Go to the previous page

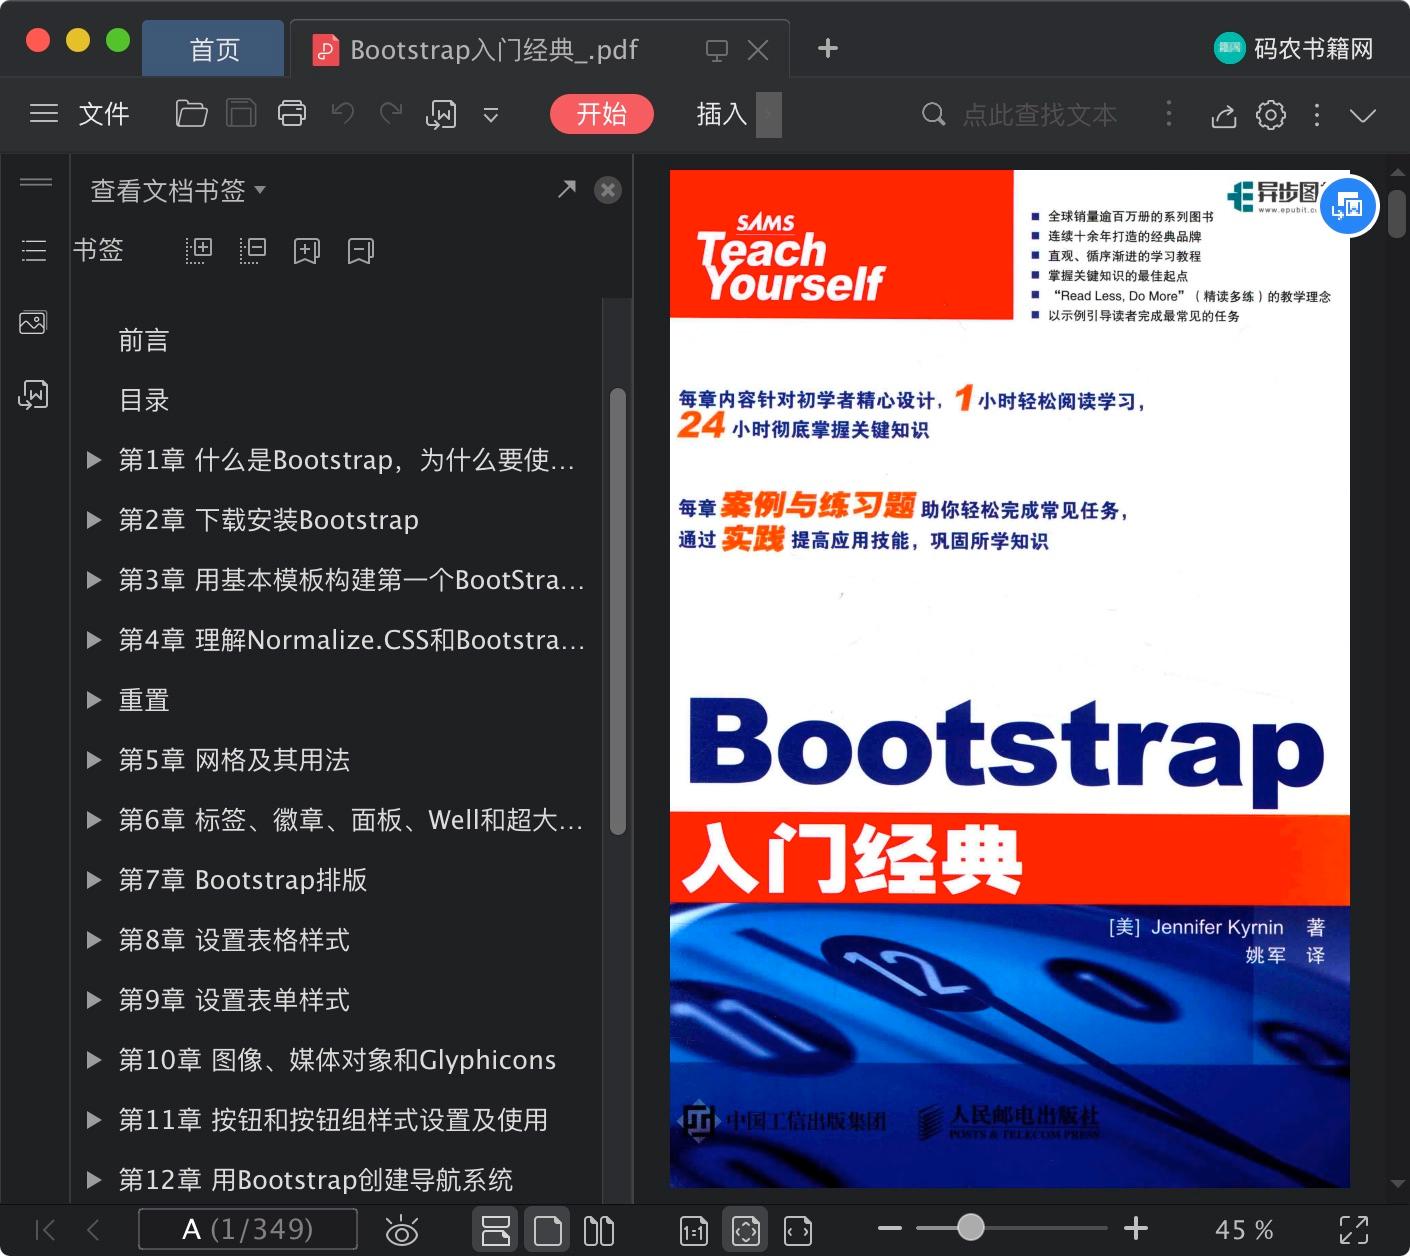[93, 1229]
